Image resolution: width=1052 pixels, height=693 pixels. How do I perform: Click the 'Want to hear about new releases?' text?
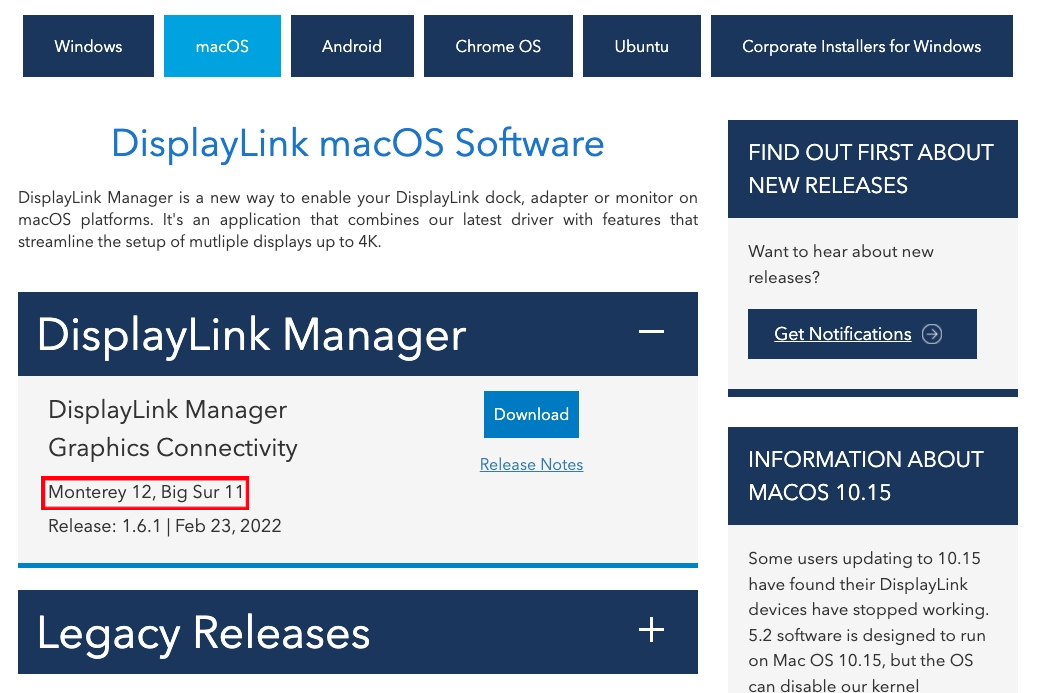(x=841, y=264)
